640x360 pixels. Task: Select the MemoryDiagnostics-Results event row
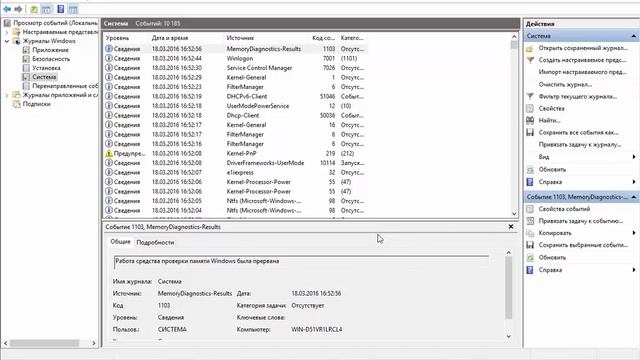(x=235, y=49)
